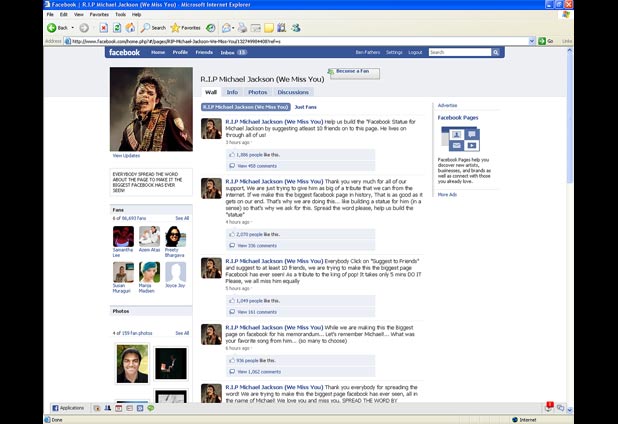618x424 pixels.
Task: Open the Applications menu in bottom bar
Action: (70, 408)
